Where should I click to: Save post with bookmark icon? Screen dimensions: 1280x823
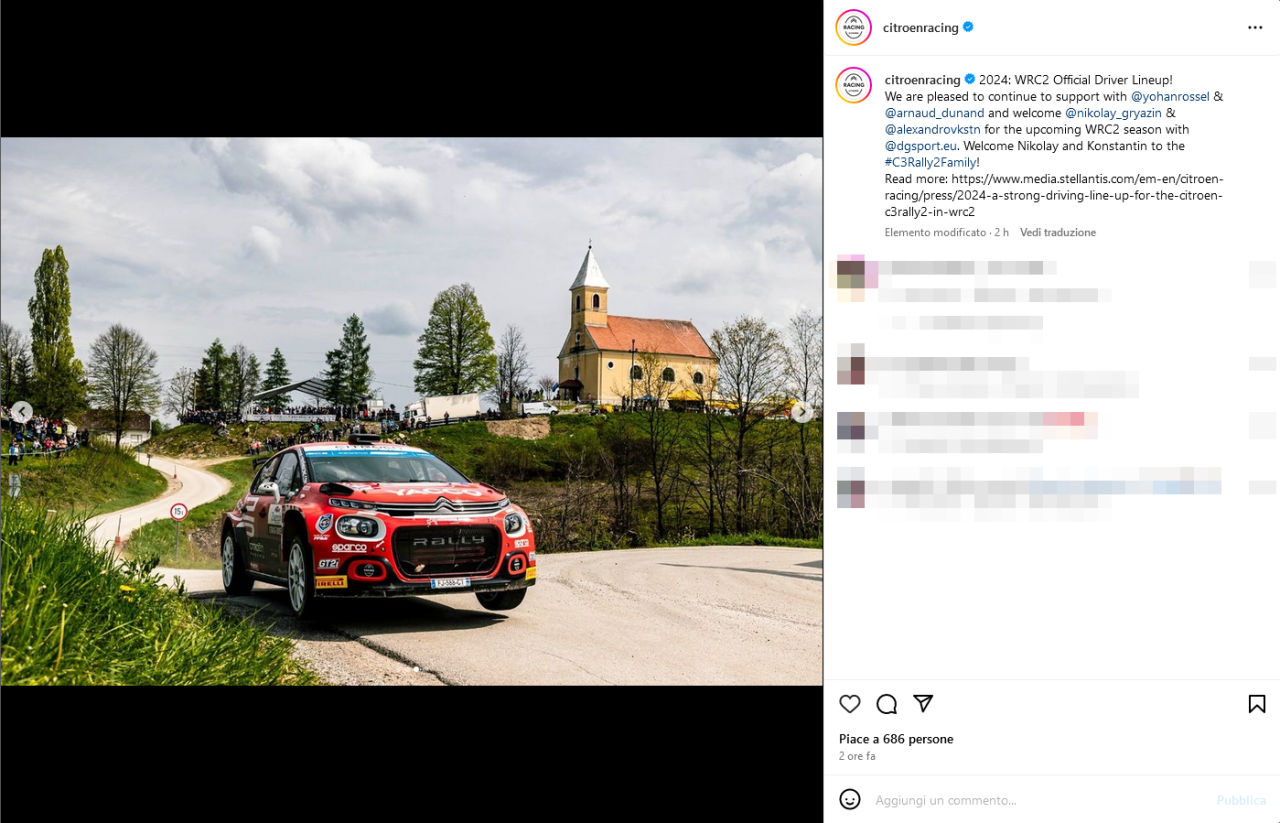[x=1257, y=704]
